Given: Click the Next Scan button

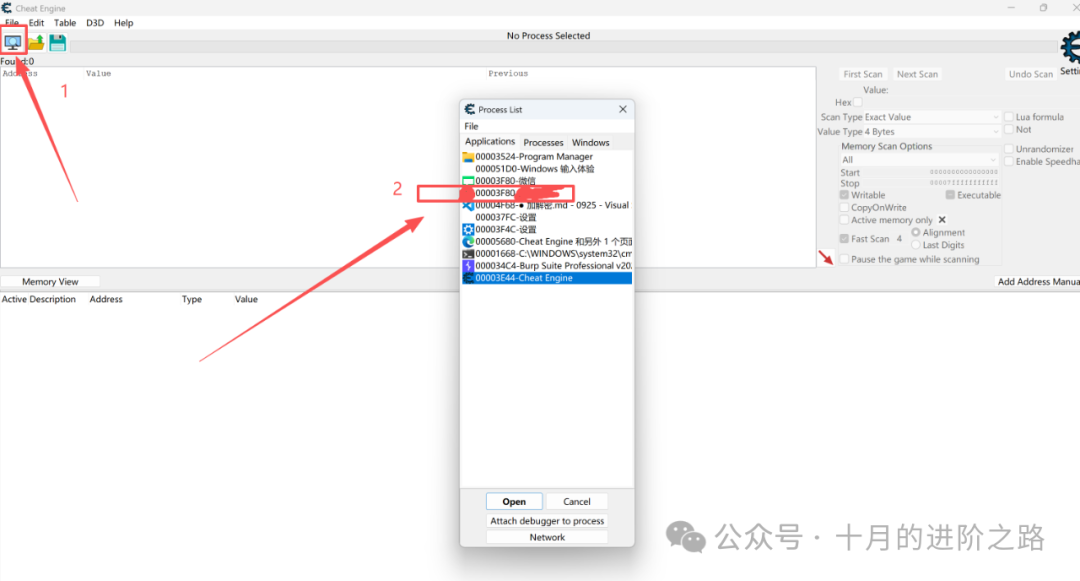Looking at the screenshot, I should tap(917, 74).
